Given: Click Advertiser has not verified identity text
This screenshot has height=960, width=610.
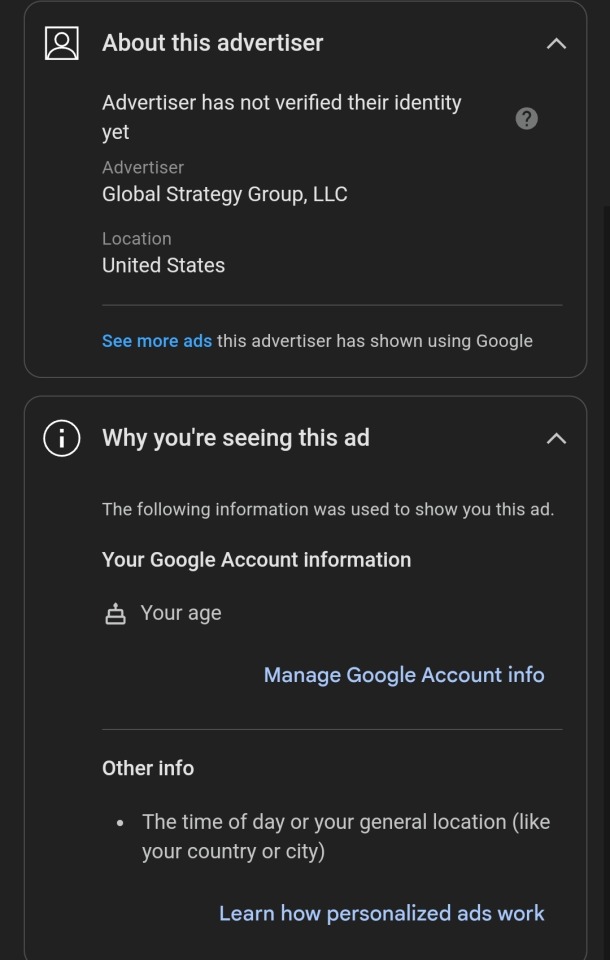Looking at the screenshot, I should [282, 117].
